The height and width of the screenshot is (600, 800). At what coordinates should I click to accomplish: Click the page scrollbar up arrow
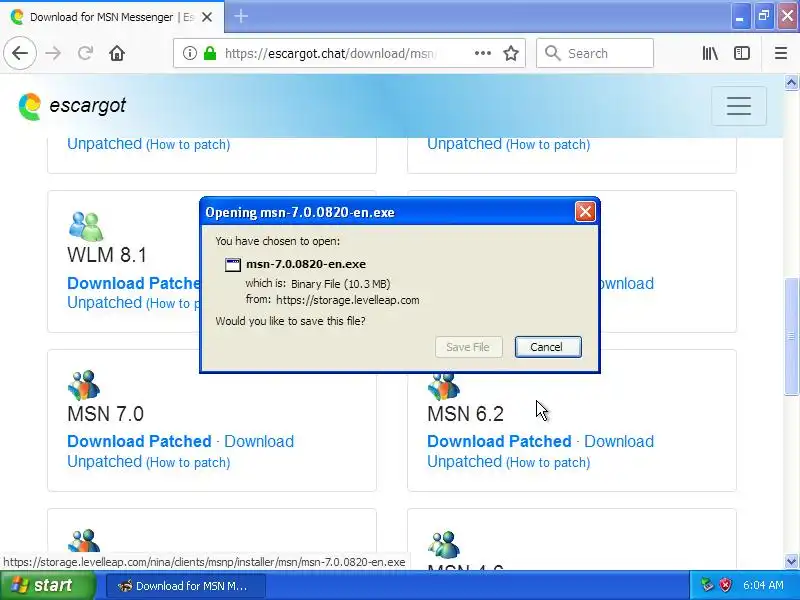[791, 82]
